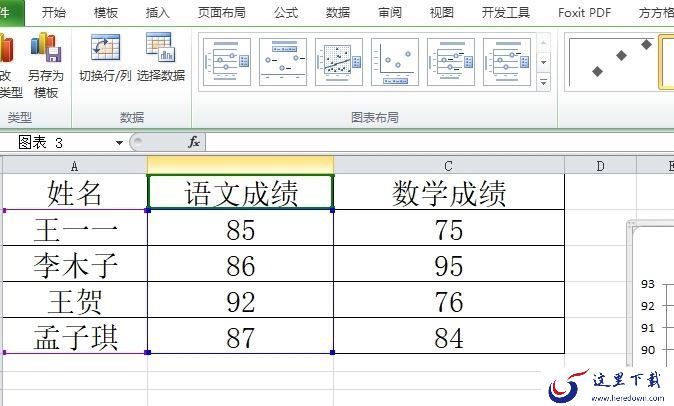
Task: Open the 数据 ribbon tab
Action: tap(338, 12)
